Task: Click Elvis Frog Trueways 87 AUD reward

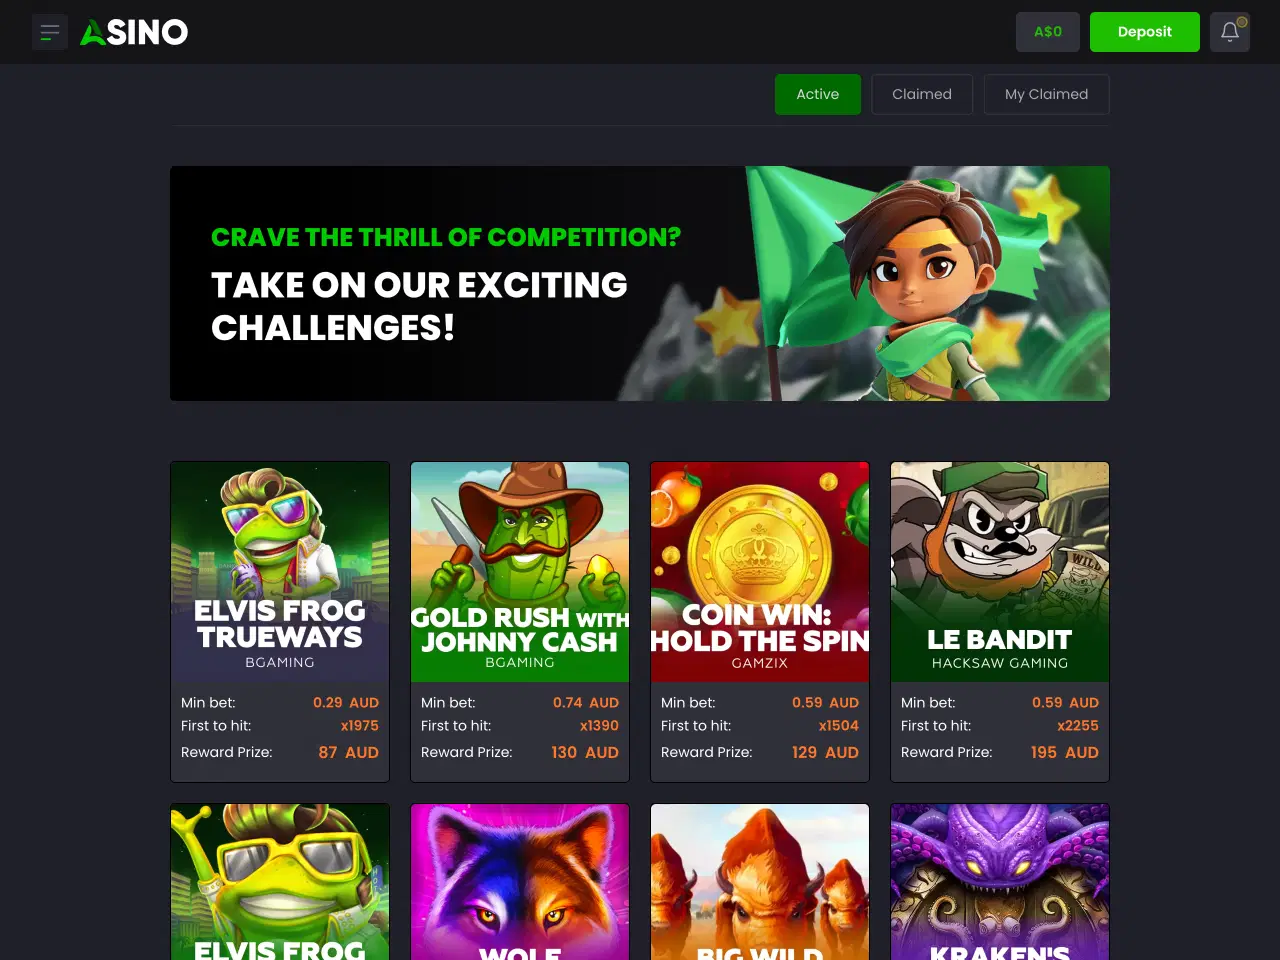Action: tap(348, 752)
